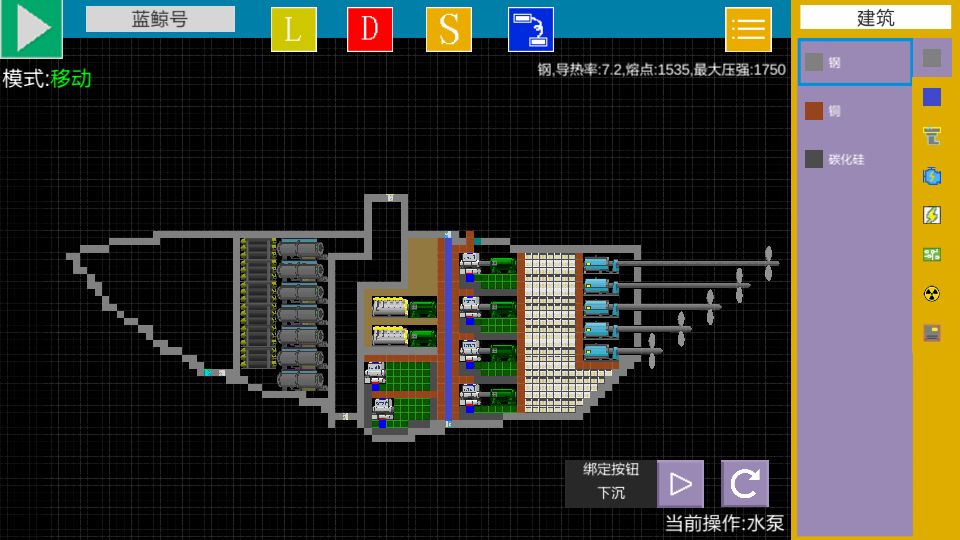Click the purple rotate refresh button
Viewport: 960px width, 540px height.
click(745, 484)
